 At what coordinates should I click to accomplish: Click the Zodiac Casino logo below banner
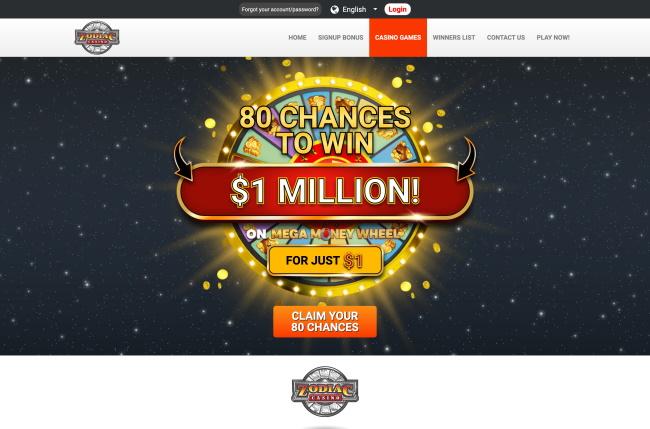(x=325, y=391)
